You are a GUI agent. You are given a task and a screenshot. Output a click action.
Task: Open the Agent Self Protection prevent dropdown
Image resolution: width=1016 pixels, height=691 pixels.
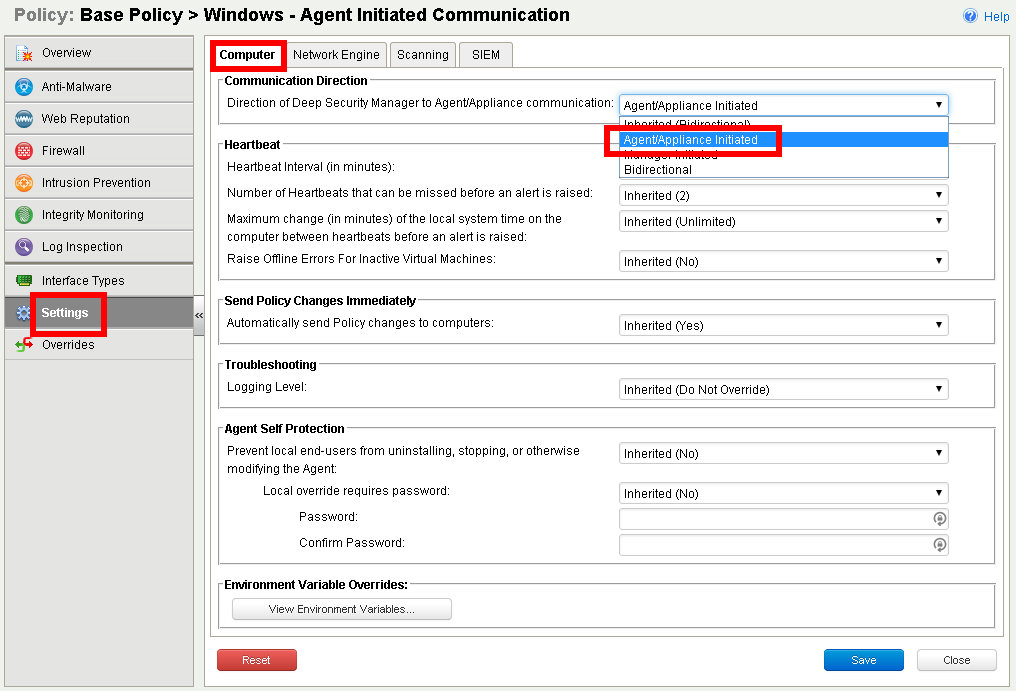tap(783, 453)
